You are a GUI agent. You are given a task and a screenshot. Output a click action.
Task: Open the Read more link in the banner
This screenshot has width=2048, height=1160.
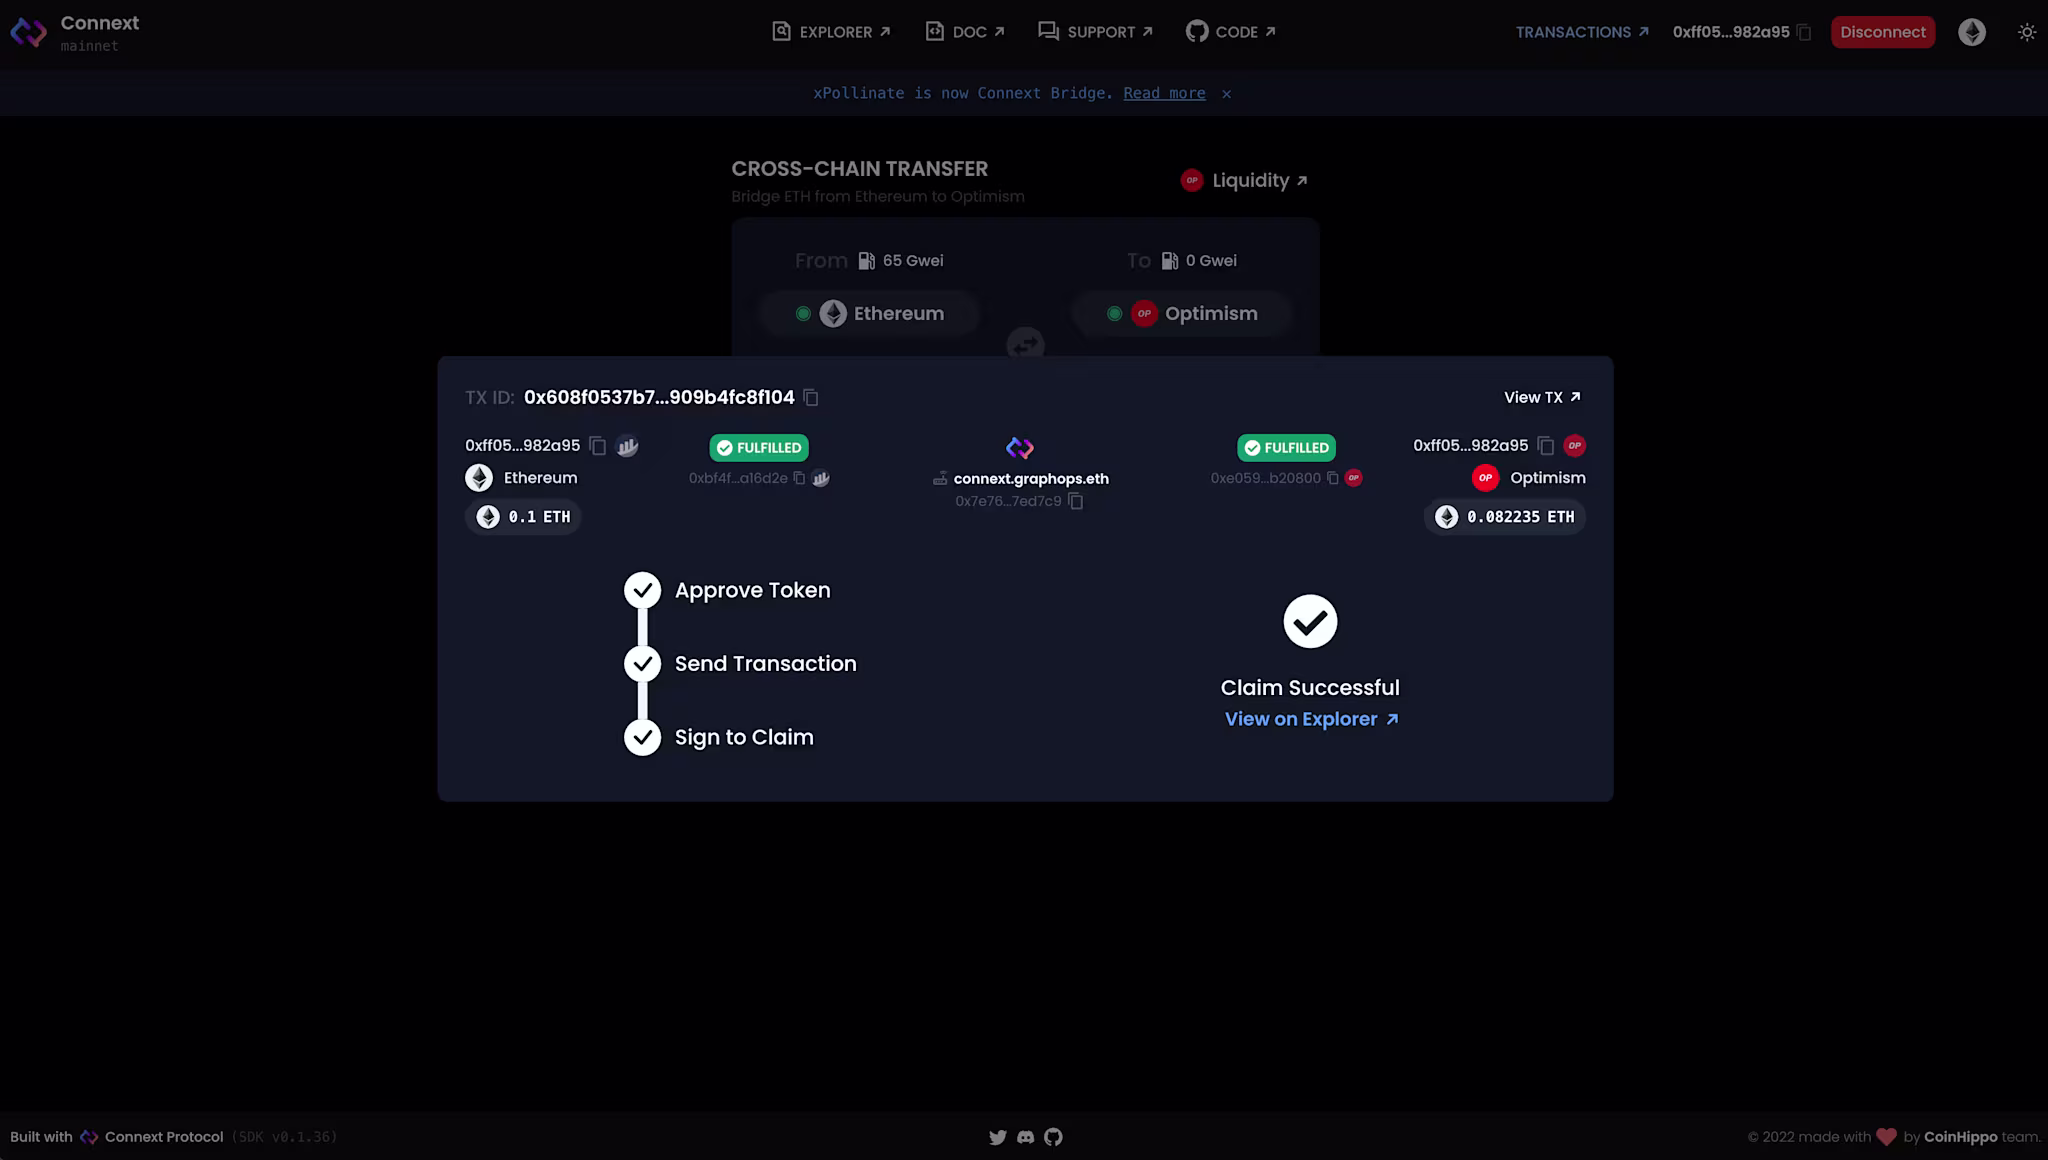click(1164, 93)
